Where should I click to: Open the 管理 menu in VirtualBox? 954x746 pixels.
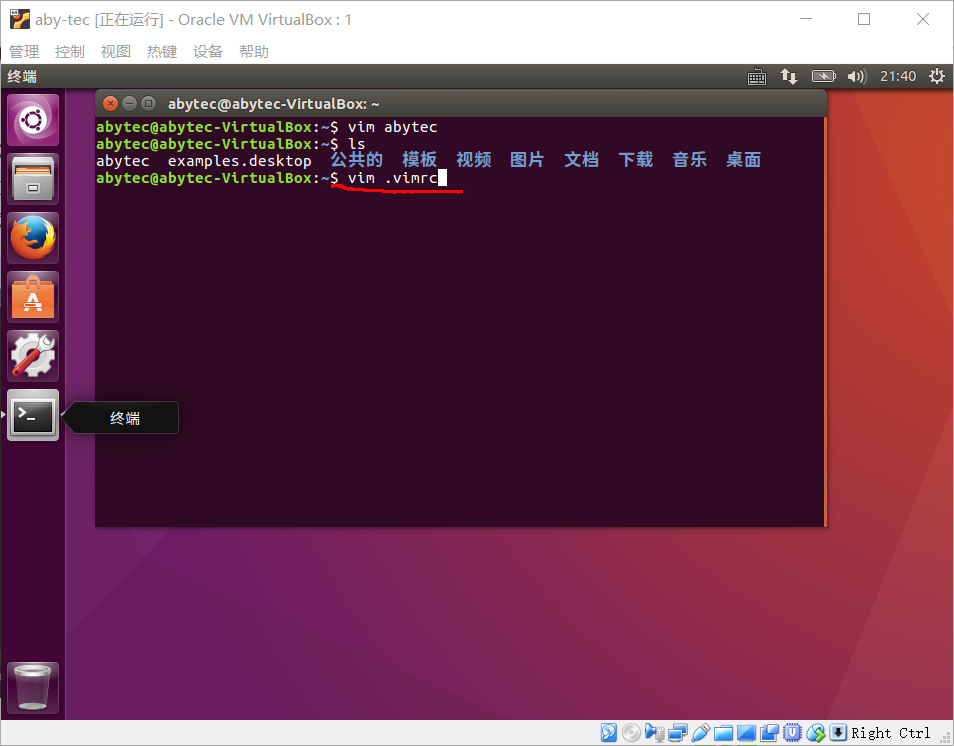24,52
